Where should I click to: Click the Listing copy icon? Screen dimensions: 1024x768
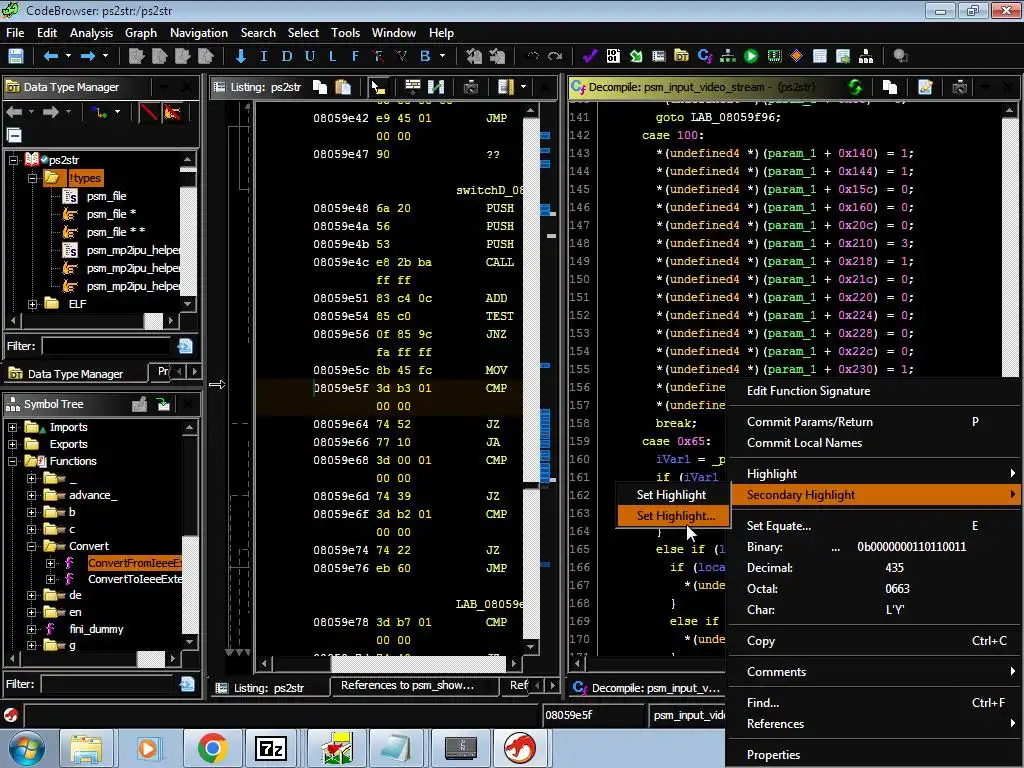320,87
